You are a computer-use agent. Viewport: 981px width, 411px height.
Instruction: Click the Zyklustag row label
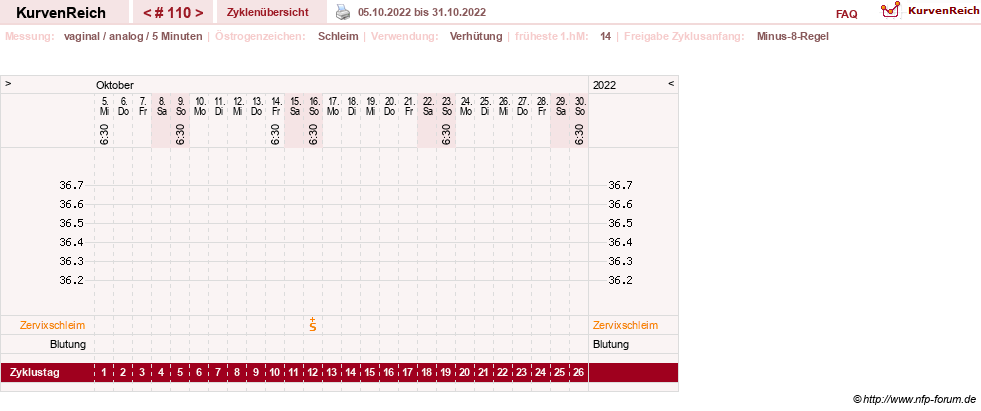(35, 373)
